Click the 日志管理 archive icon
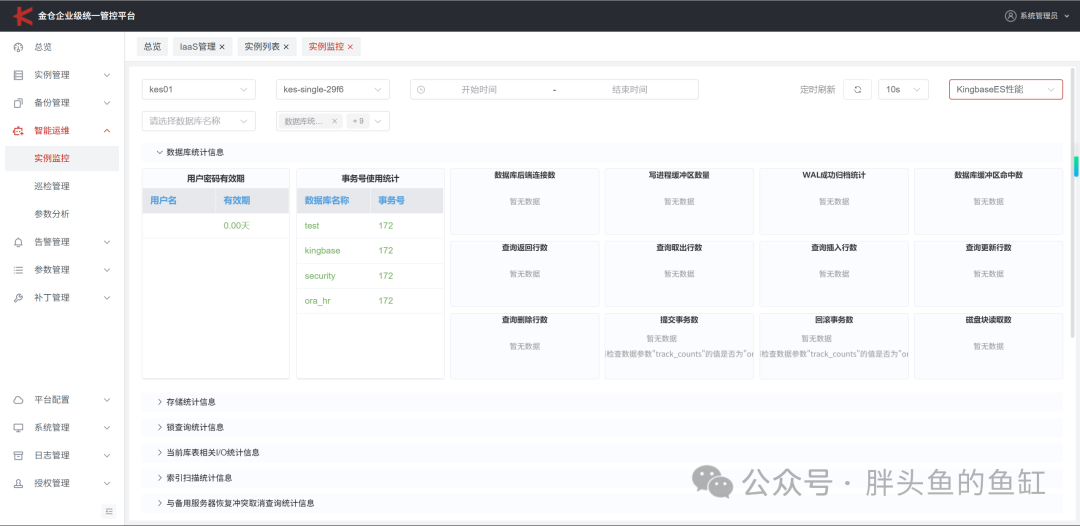This screenshot has width=1080, height=526. pyautogui.click(x=19, y=455)
